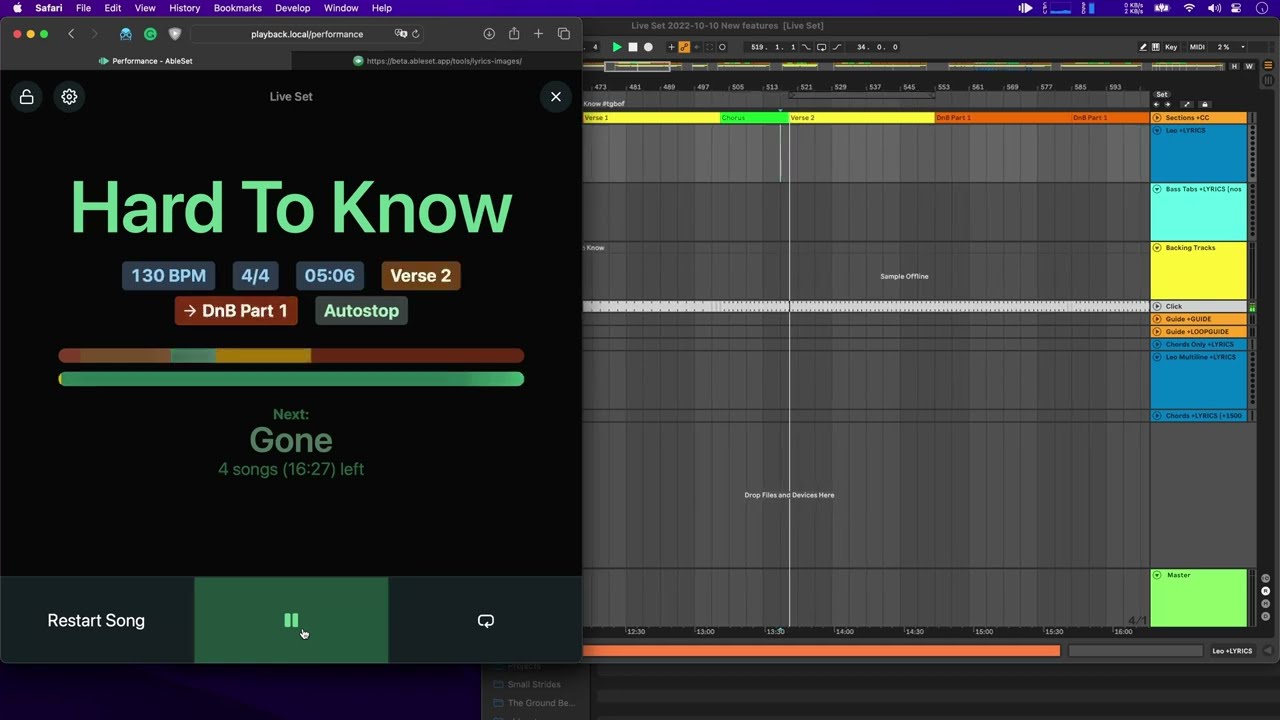1280x720 pixels.
Task: Unfold the Chords Only +LYRICS track
Action: pyautogui.click(x=1157, y=344)
